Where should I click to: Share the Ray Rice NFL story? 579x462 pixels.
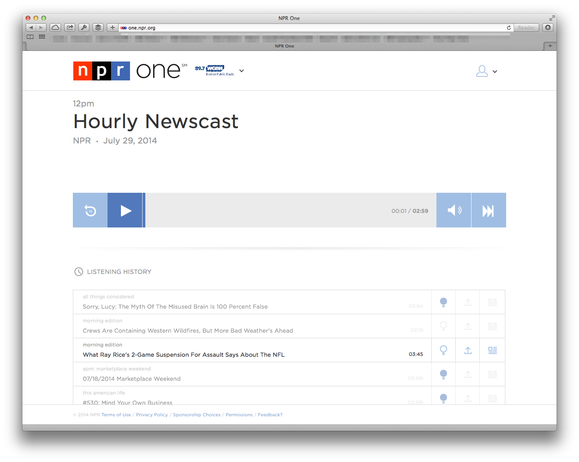coord(468,350)
